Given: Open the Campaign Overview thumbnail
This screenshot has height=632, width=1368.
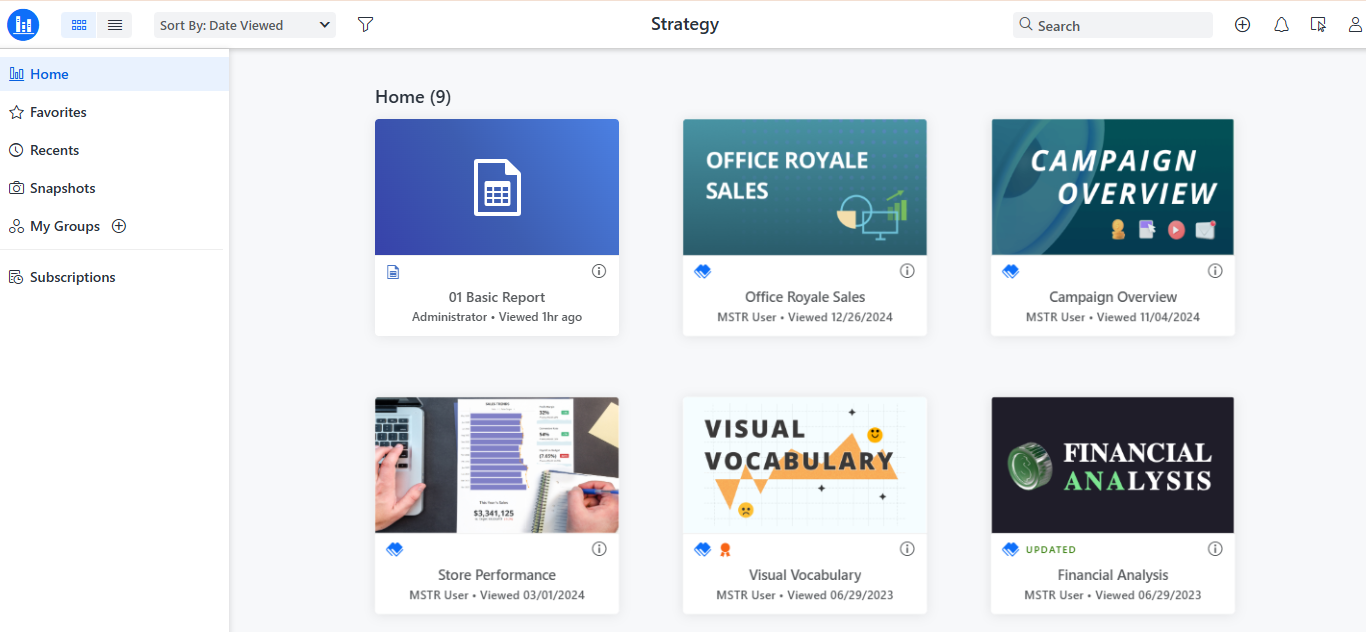Looking at the screenshot, I should coord(1112,187).
